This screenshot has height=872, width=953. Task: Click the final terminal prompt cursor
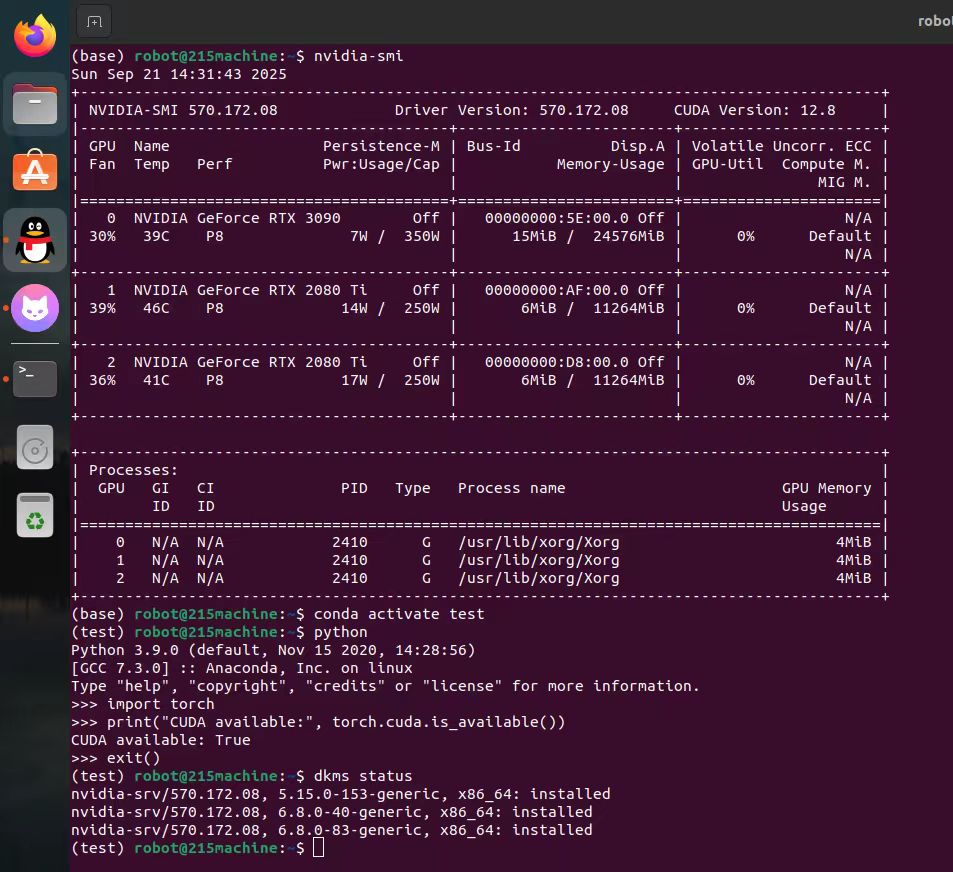pyautogui.click(x=318, y=848)
